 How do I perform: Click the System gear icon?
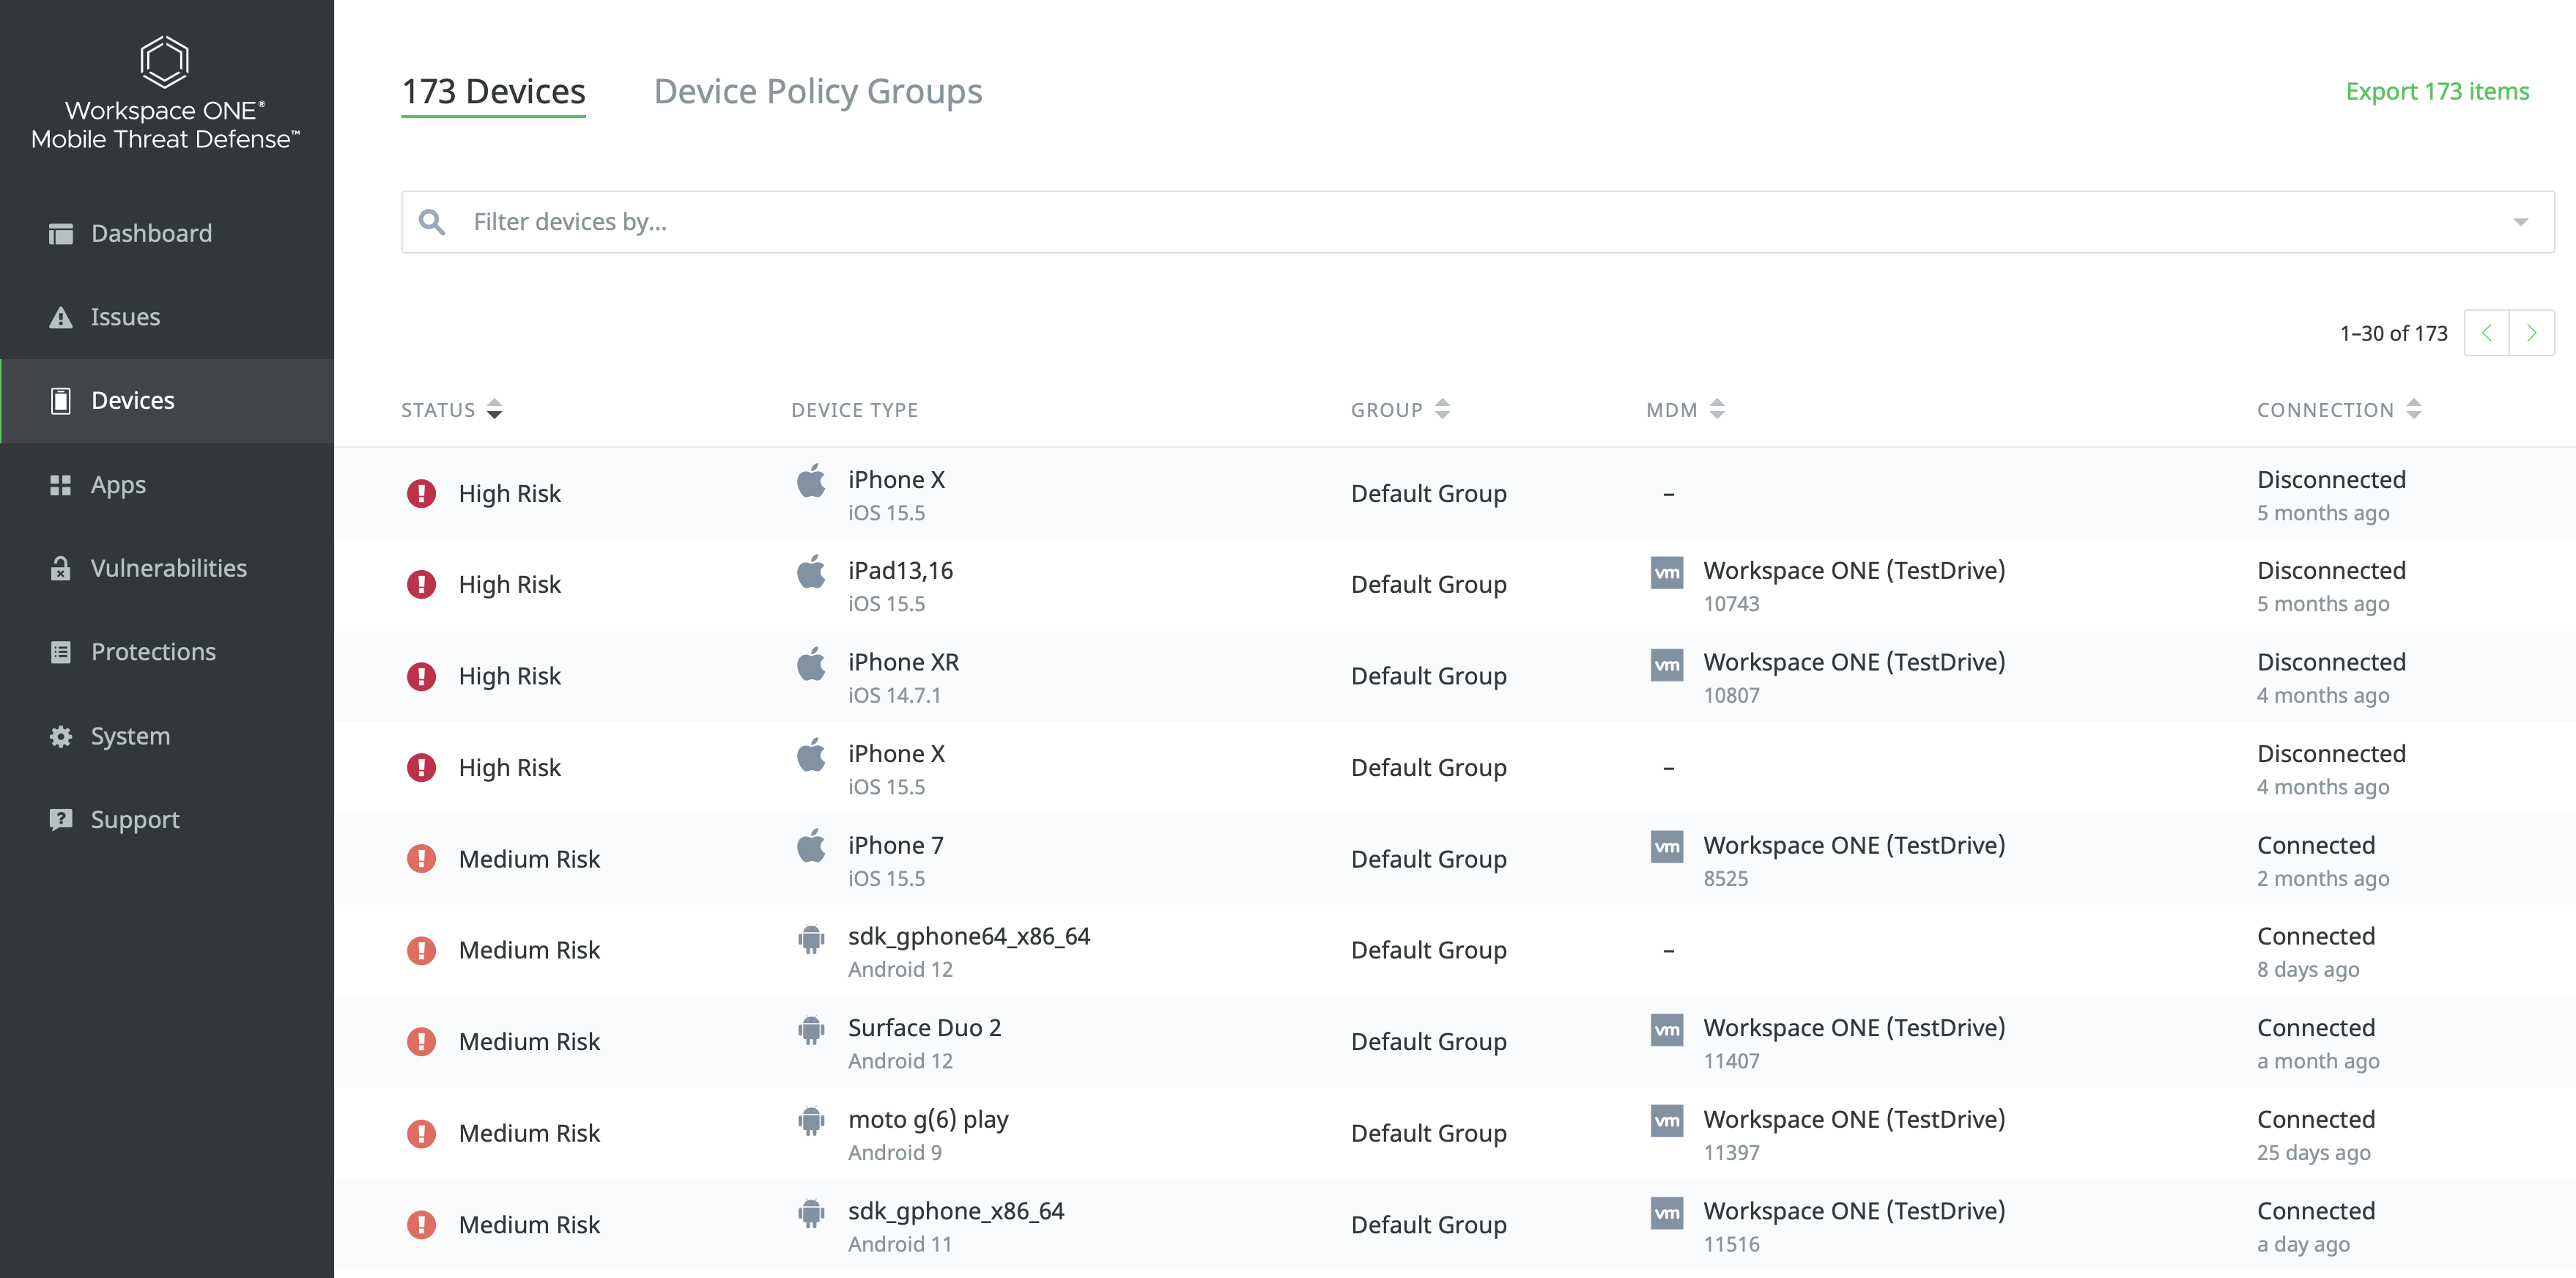coord(60,735)
